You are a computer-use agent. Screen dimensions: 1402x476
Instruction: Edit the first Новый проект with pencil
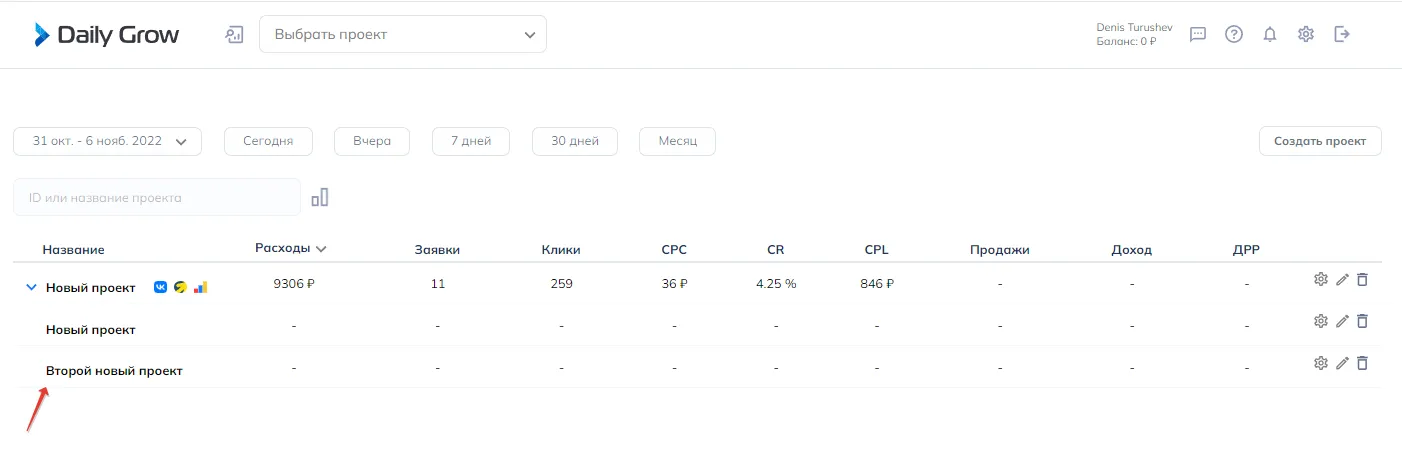click(1342, 280)
